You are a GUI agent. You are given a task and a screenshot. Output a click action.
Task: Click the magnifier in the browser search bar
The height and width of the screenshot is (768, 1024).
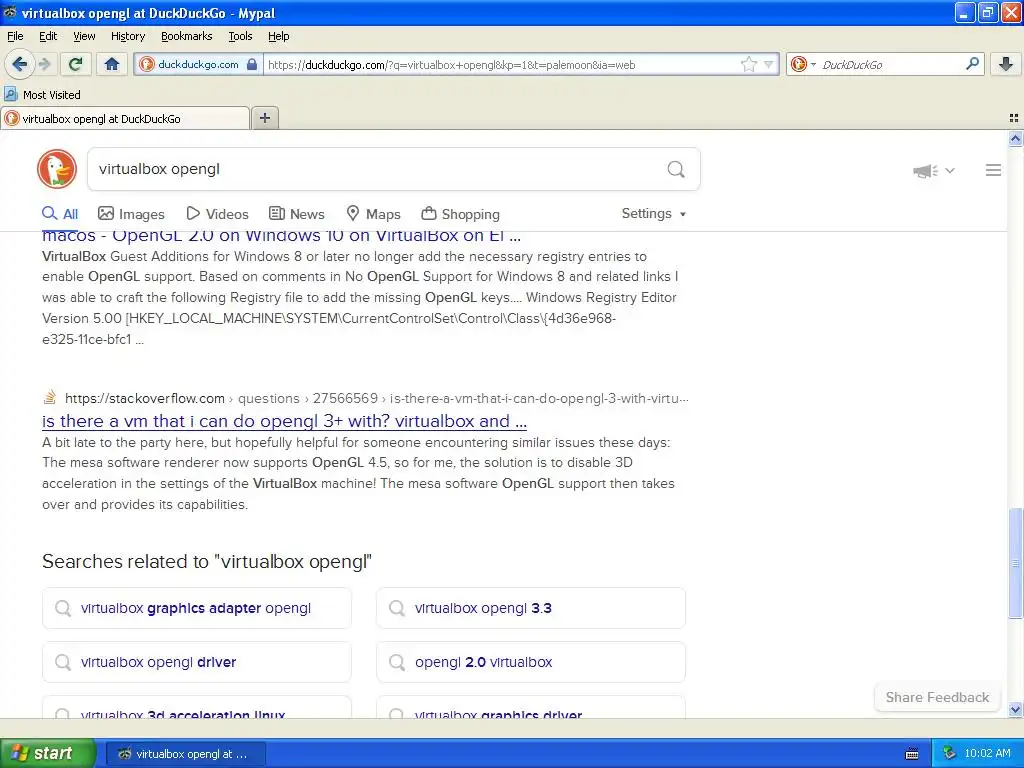[972, 63]
